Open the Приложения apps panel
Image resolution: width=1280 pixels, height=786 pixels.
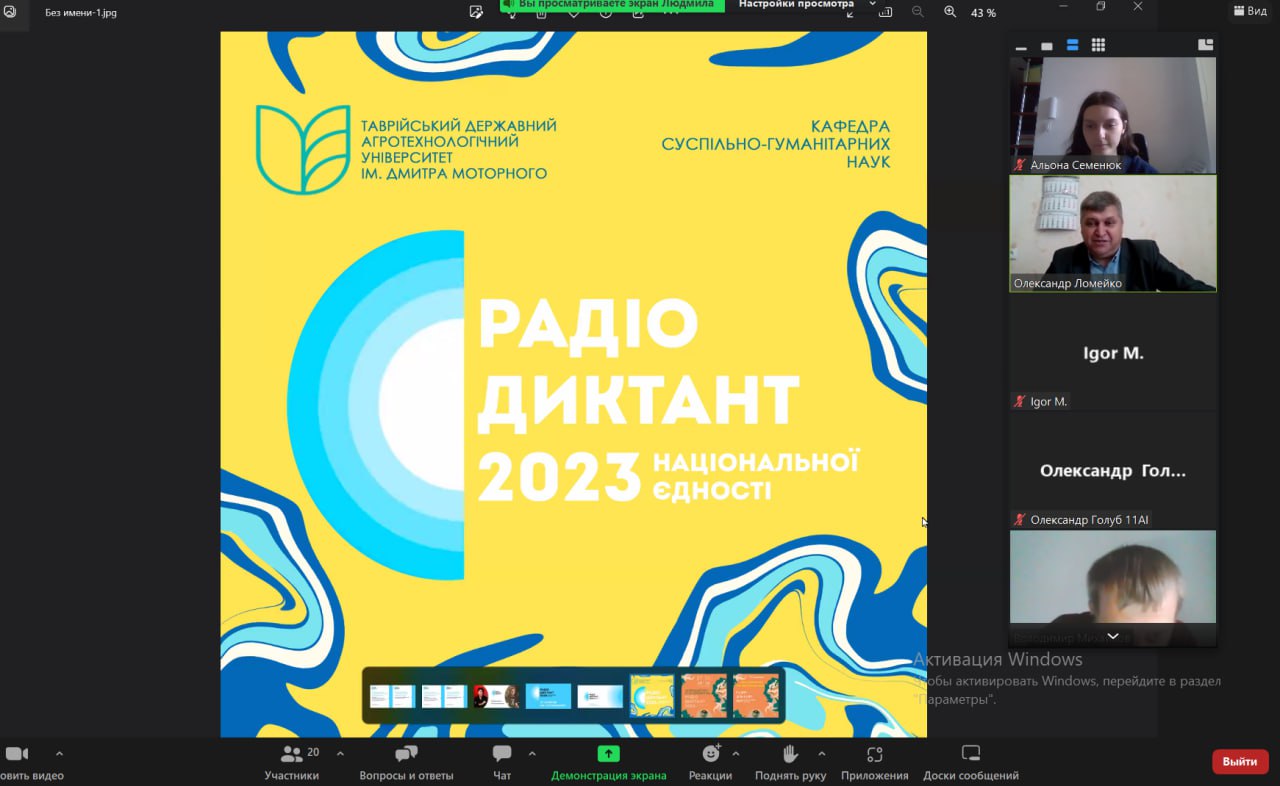click(x=875, y=762)
